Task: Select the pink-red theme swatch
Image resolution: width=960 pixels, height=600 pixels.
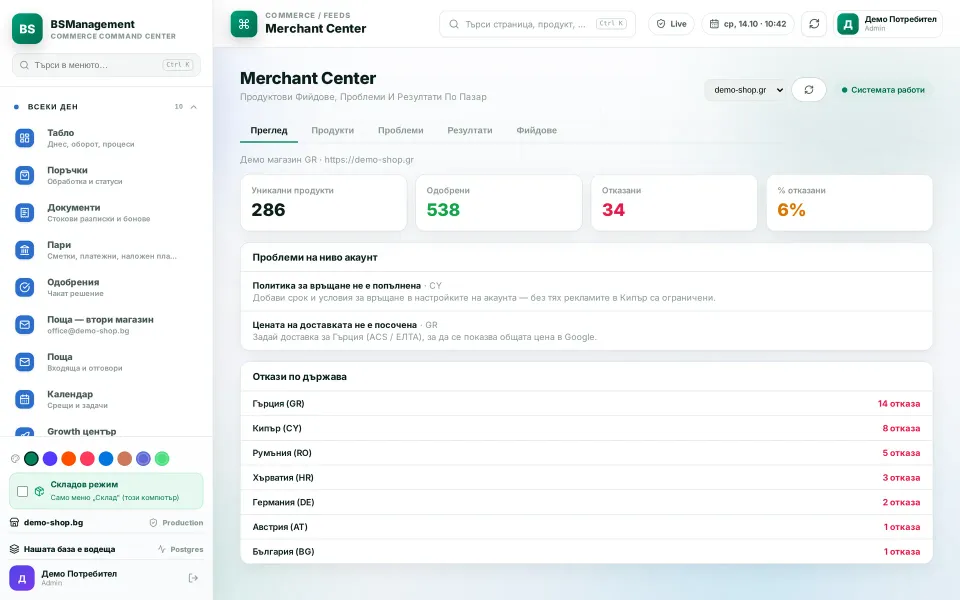Action: [x=88, y=459]
